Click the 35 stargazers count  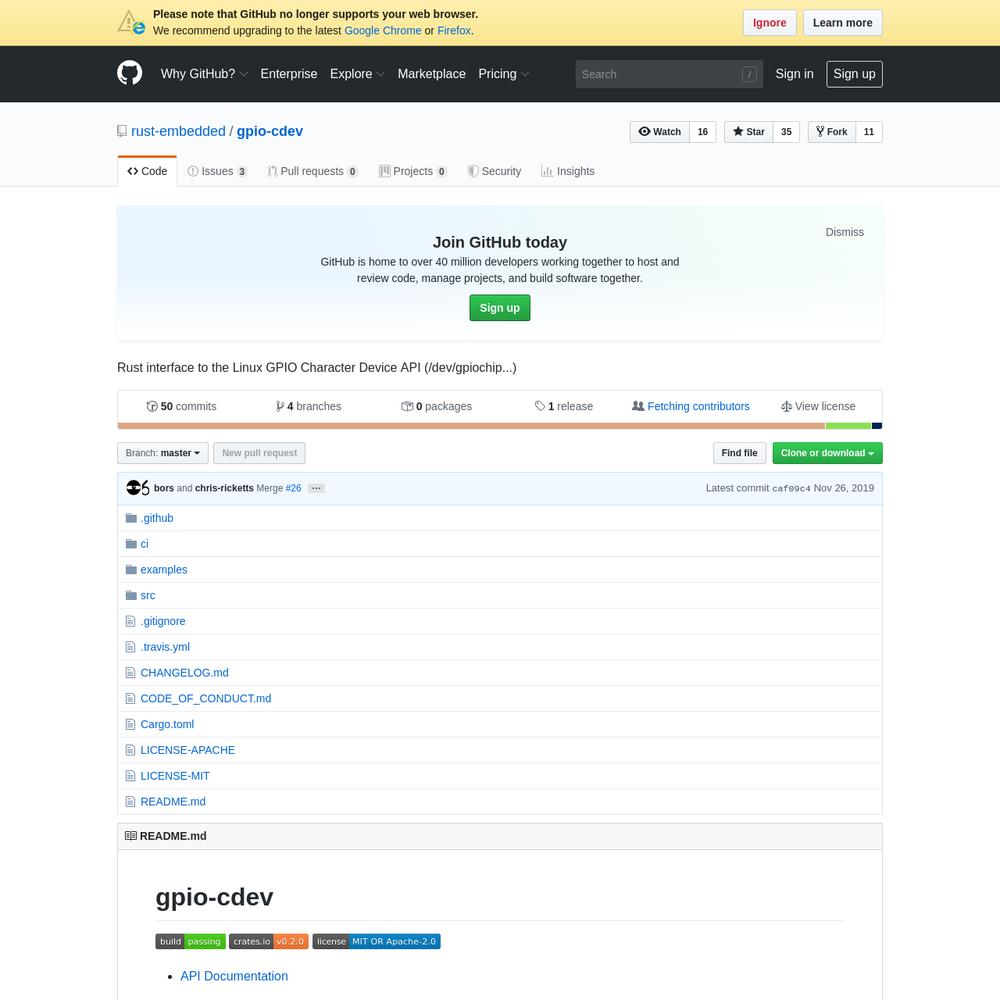[x=786, y=132]
